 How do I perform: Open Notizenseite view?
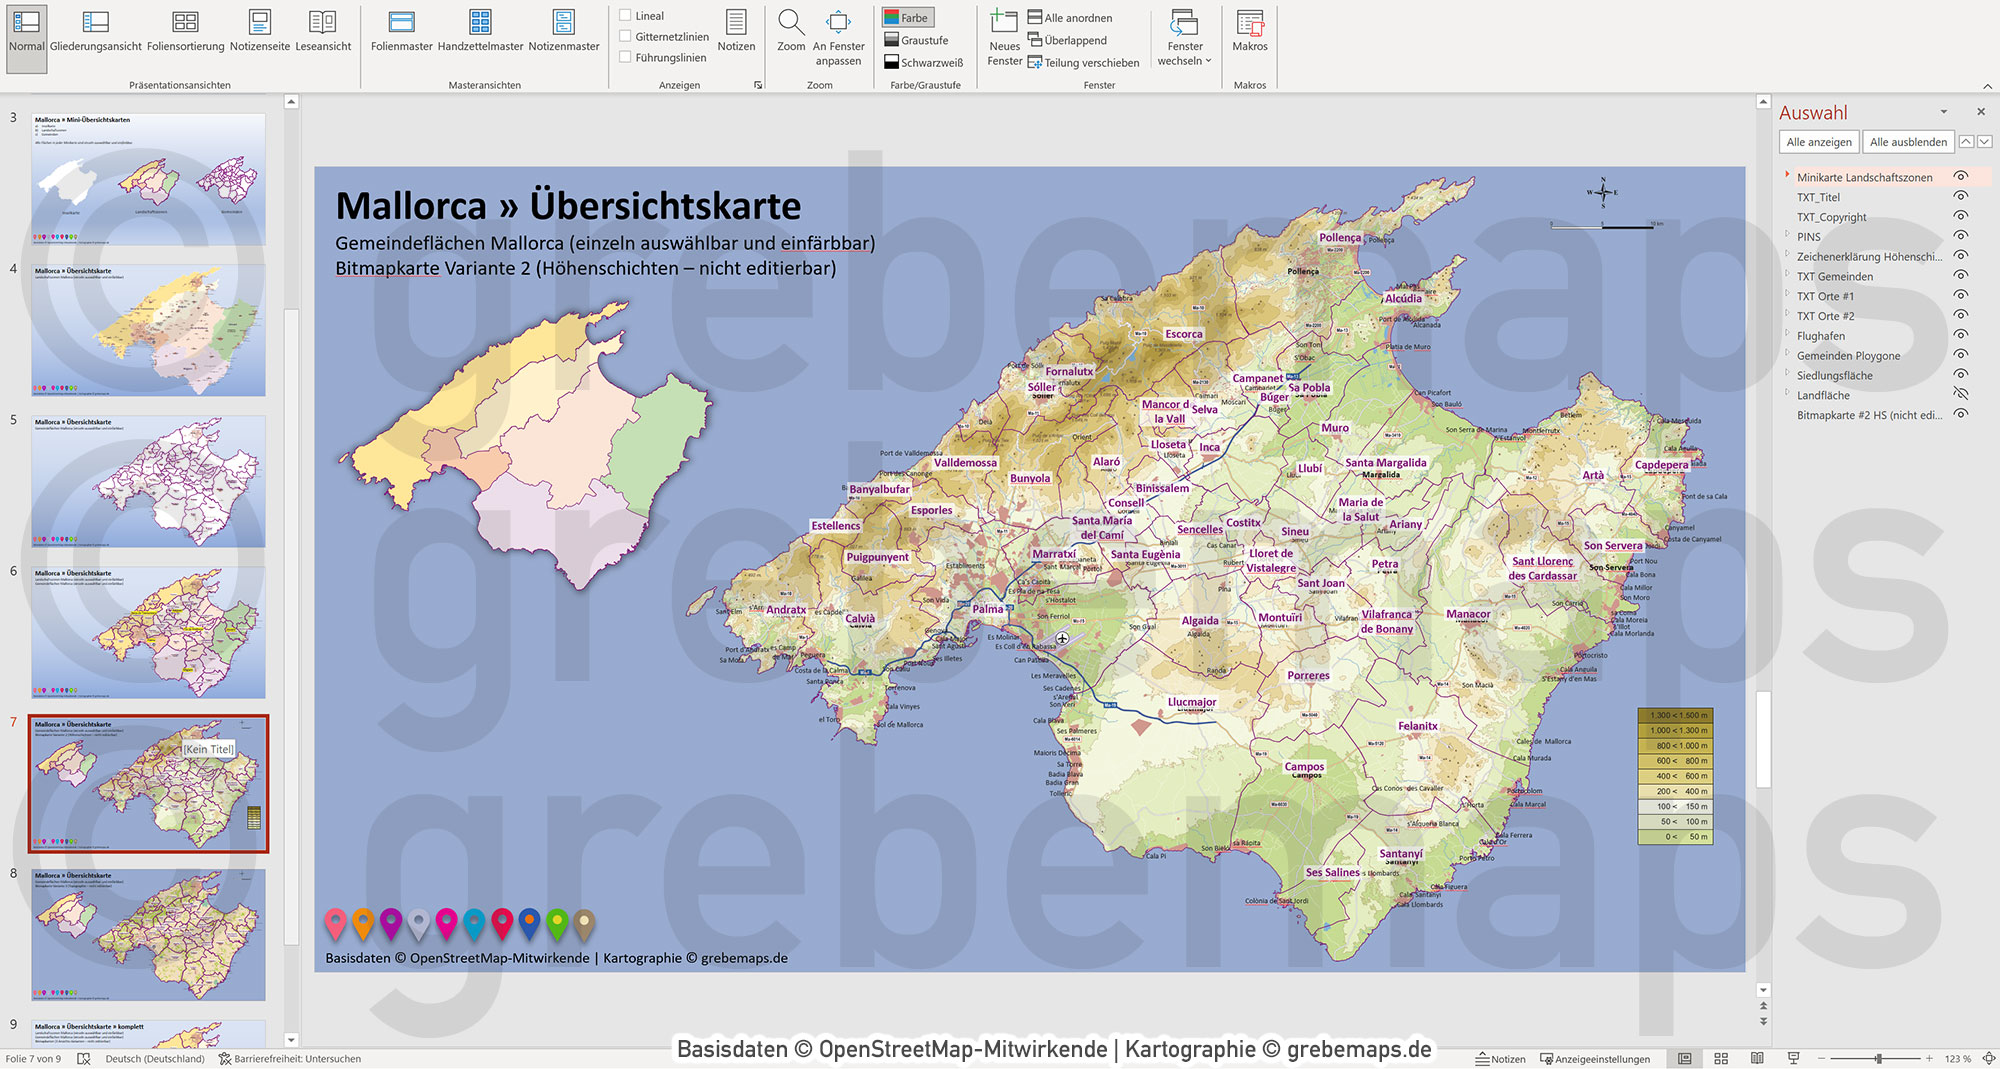tap(260, 33)
